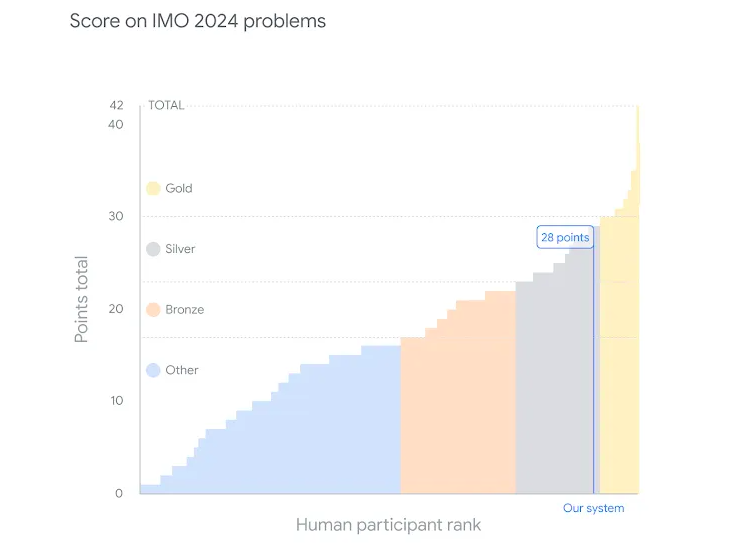Click the Bronze legend text
Viewport: 749px width, 543px height.
coord(185,309)
